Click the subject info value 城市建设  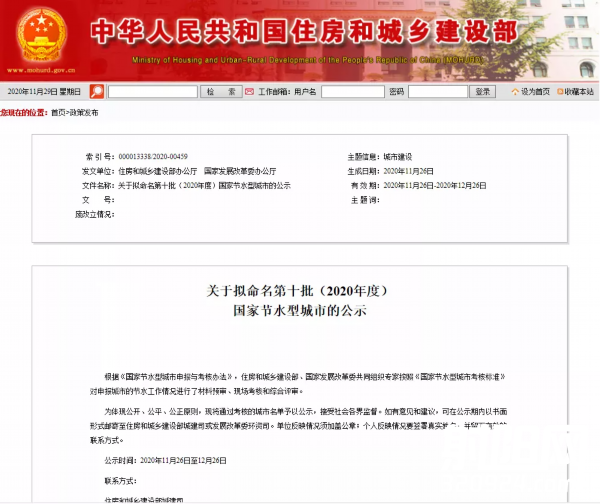click(x=398, y=157)
